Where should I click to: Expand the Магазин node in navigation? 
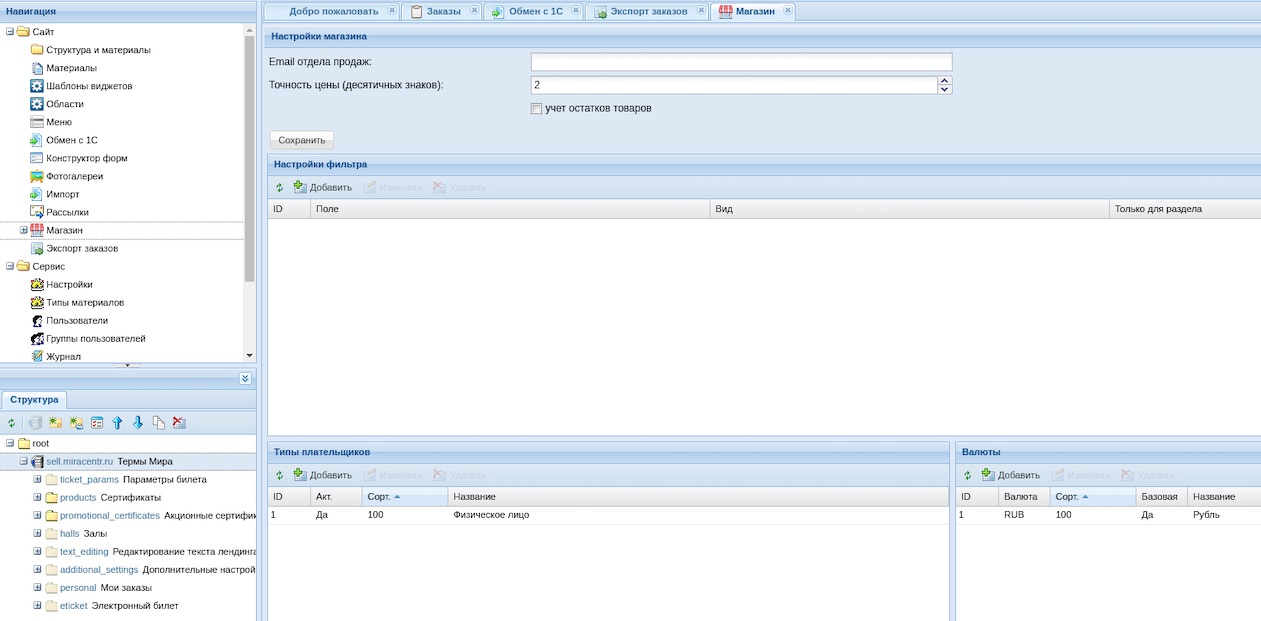[x=23, y=230]
